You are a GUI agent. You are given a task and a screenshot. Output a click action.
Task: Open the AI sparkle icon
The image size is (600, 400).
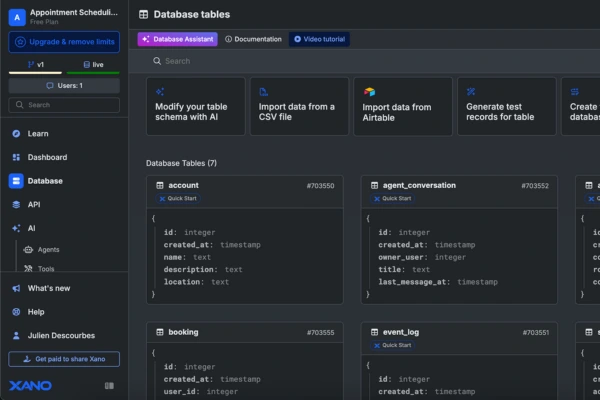click(16, 229)
